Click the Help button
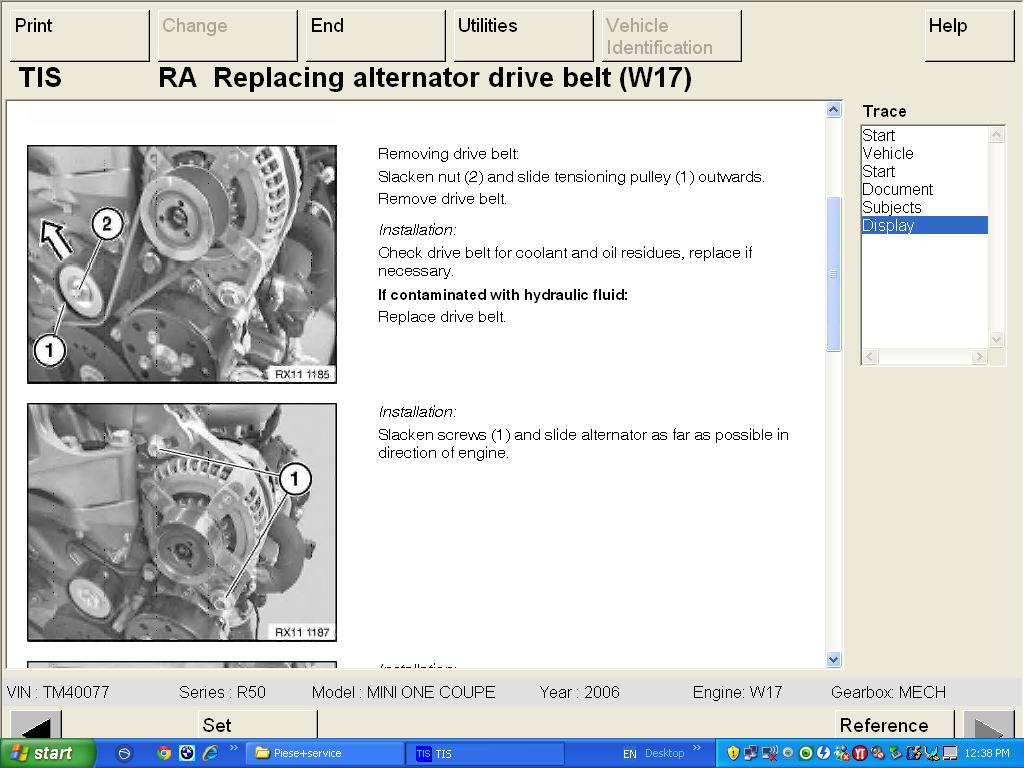 pyautogui.click(x=968, y=35)
